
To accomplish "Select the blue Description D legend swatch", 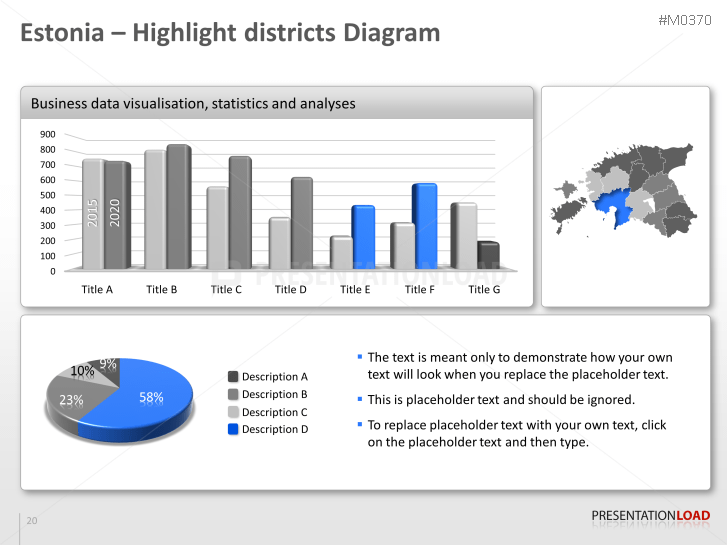I will tap(233, 429).
